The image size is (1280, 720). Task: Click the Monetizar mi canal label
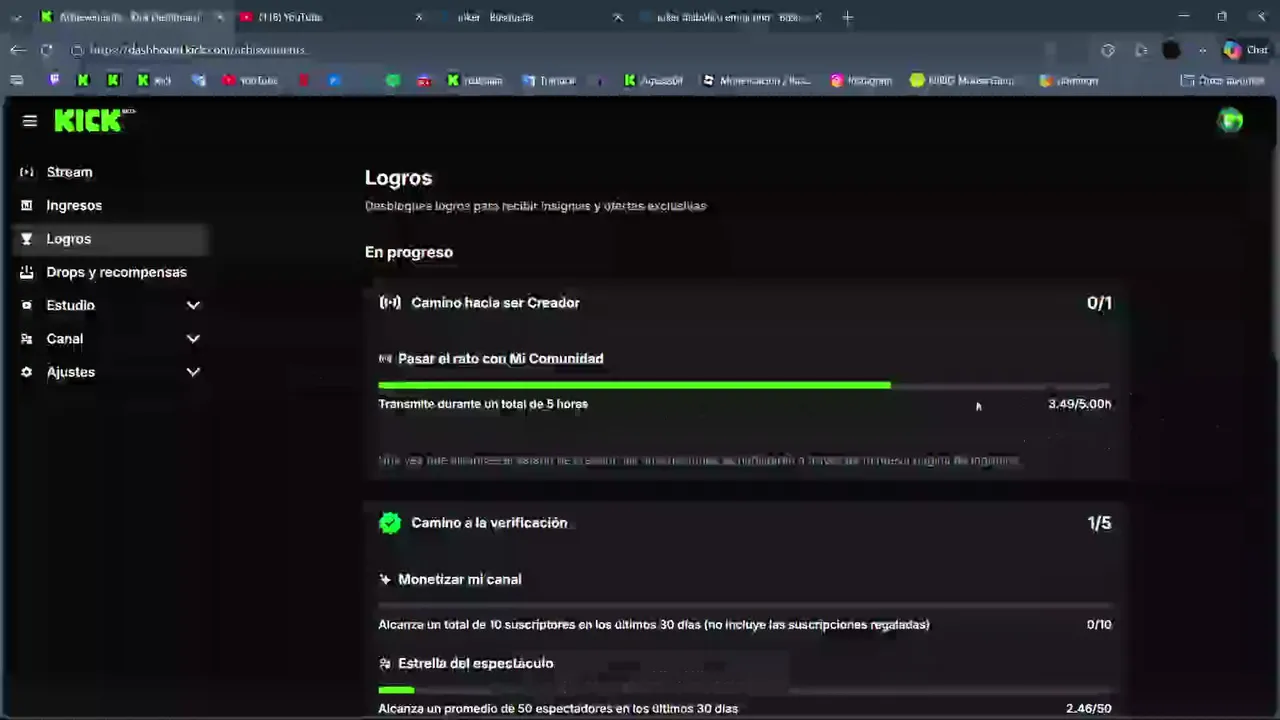460,579
